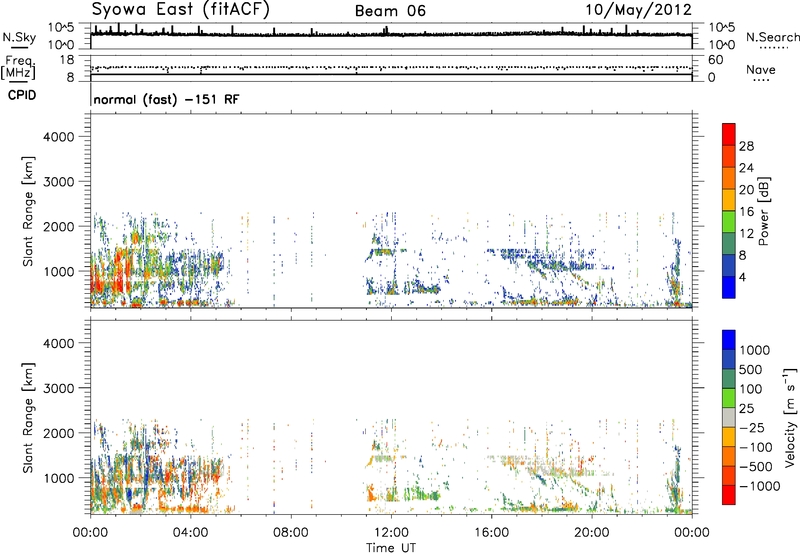Pick the light green 25–100 velocity colorbar segment
This screenshot has height=554, width=800.
coord(729,398)
